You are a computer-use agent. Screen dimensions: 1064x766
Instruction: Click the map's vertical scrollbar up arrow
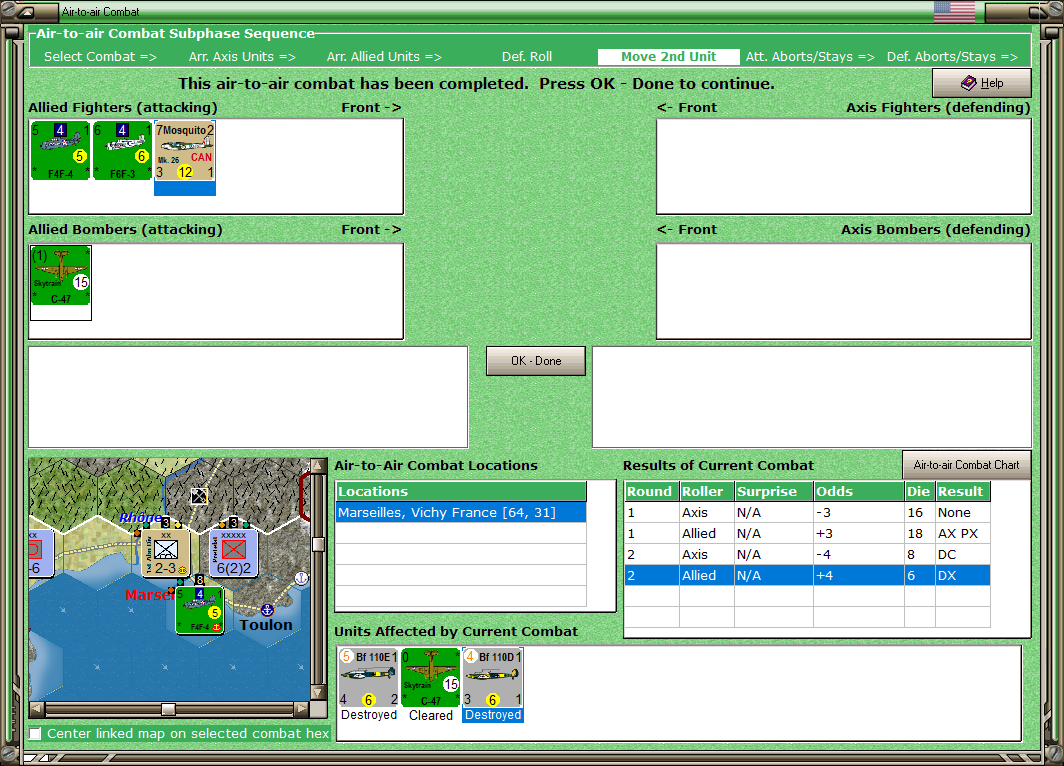click(x=317, y=466)
